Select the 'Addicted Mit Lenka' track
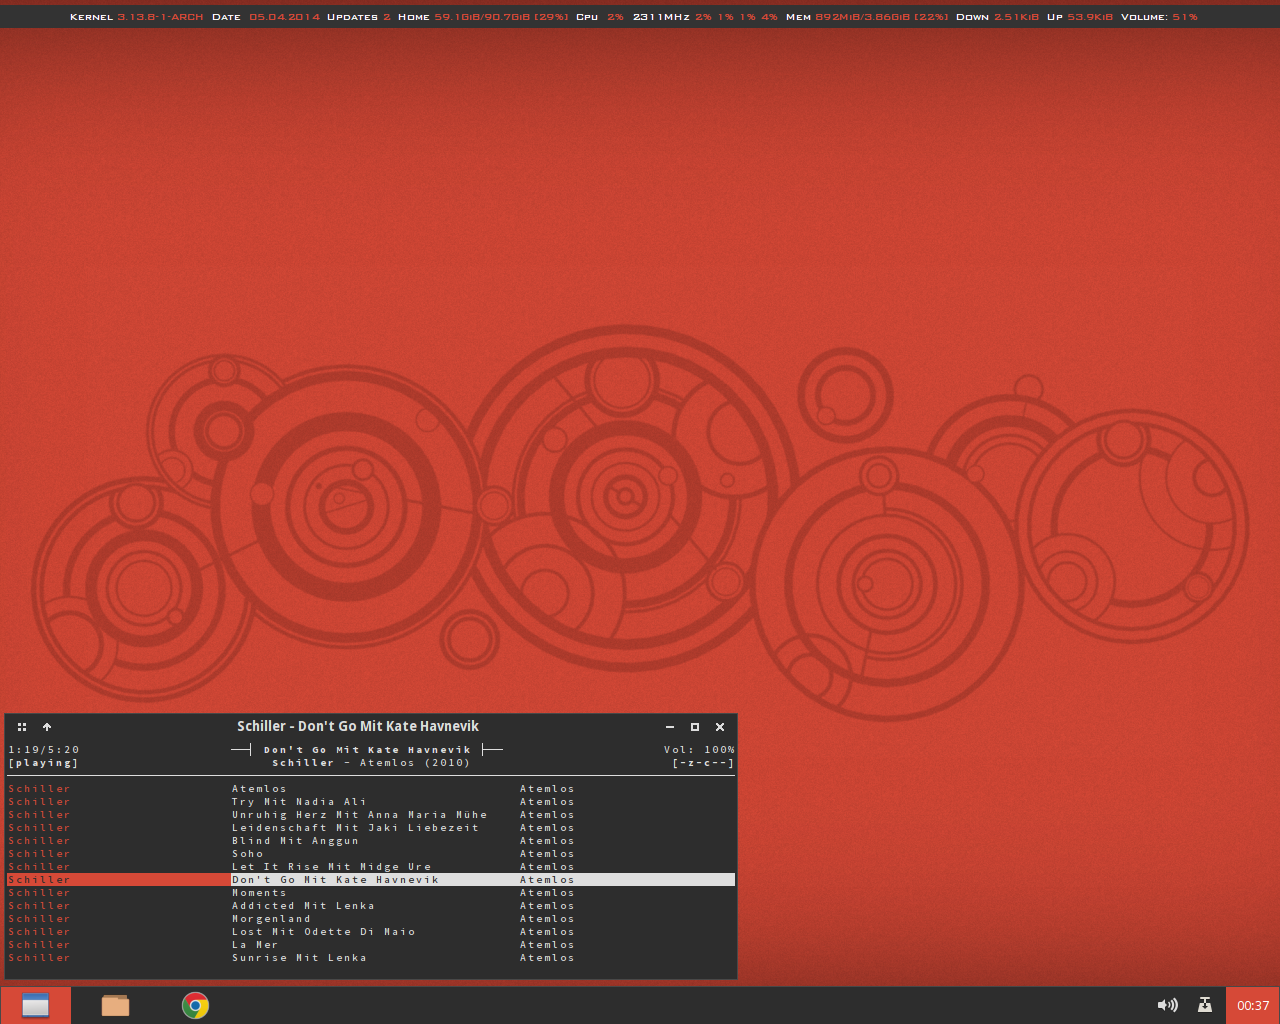Viewport: 1280px width, 1024px height. click(371, 906)
